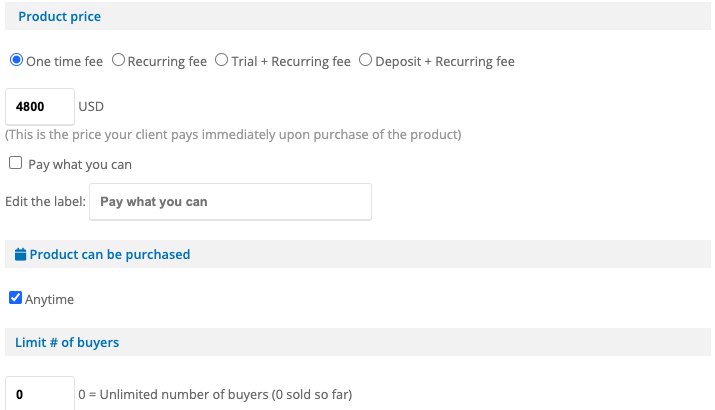Viewport: 715px width, 410px height.
Task: Pick the Deposit + Recurring fee radio option
Action: click(365, 60)
